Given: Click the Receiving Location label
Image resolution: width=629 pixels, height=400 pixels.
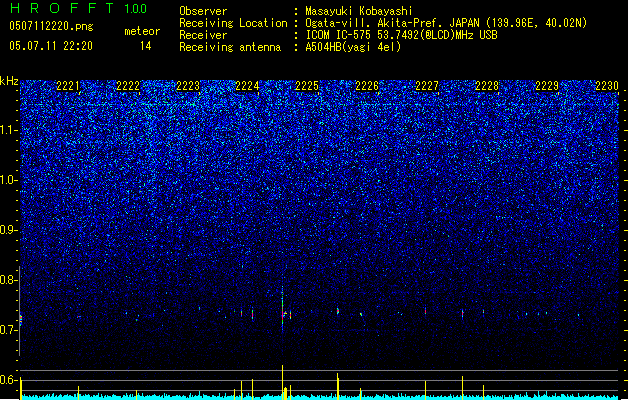Looking at the screenshot, I should [233, 23].
